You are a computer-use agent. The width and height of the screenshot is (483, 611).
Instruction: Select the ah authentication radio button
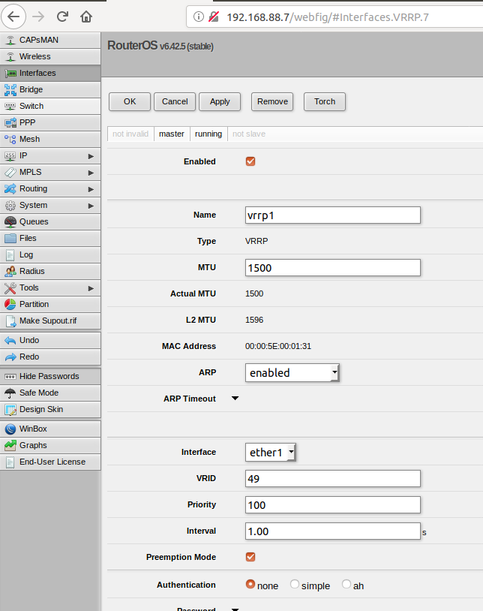(x=346, y=584)
